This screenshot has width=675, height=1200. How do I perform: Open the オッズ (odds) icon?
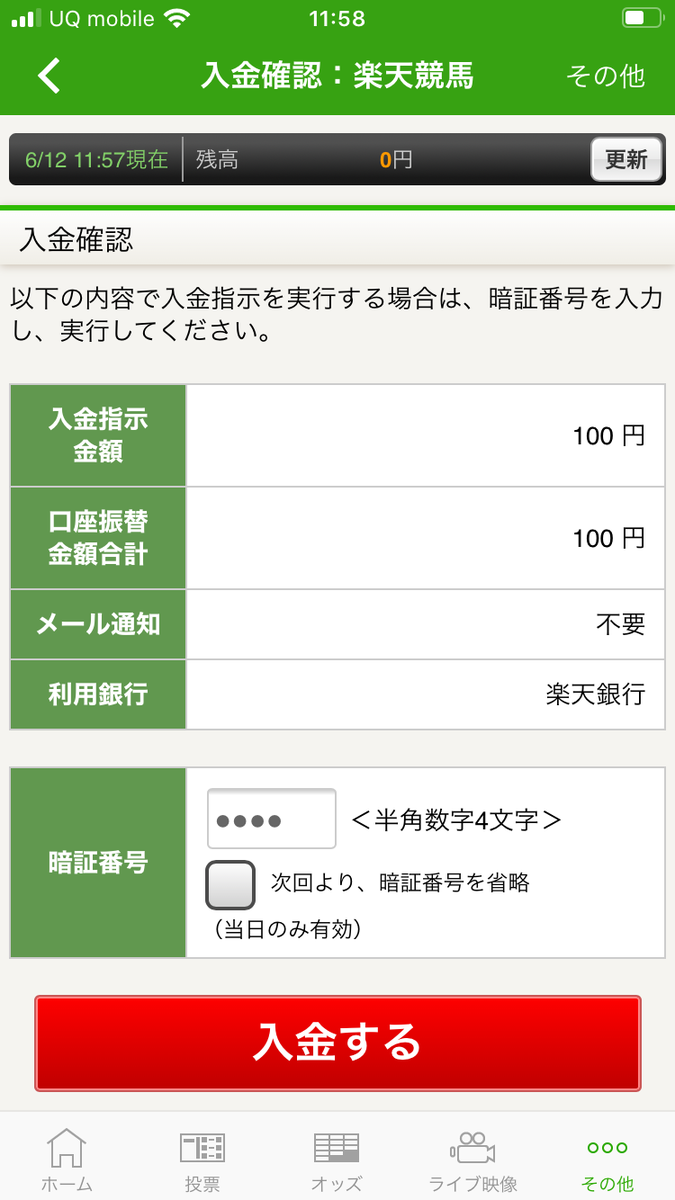[337, 1155]
